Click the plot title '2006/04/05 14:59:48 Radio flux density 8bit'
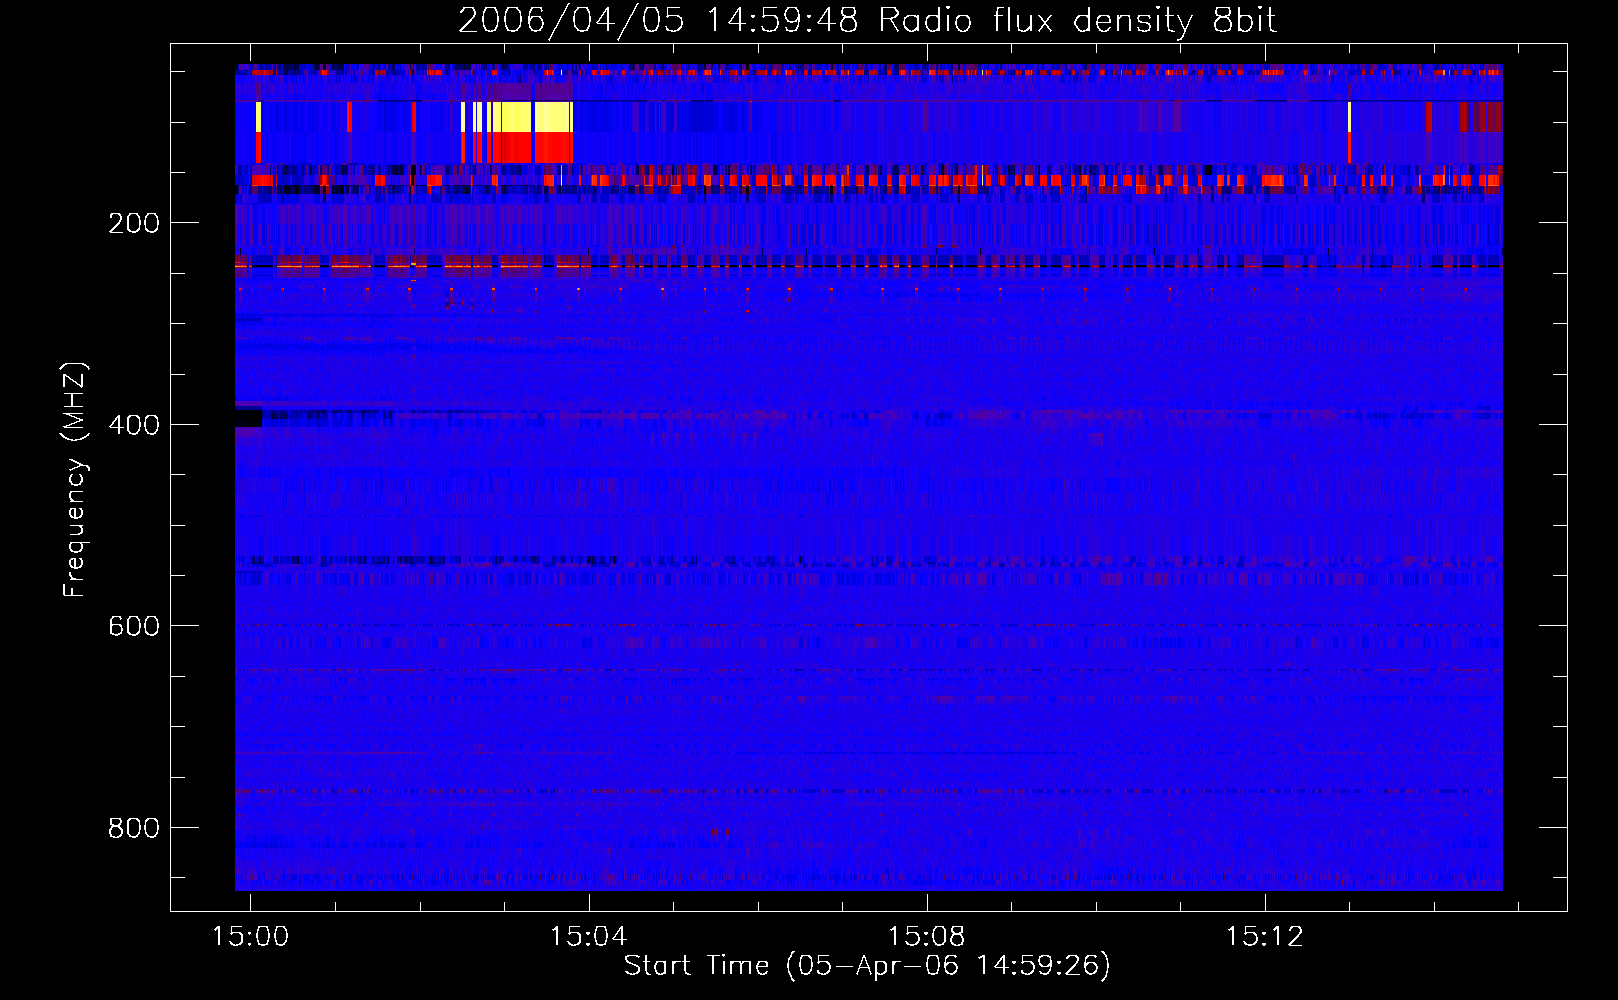 point(867,20)
